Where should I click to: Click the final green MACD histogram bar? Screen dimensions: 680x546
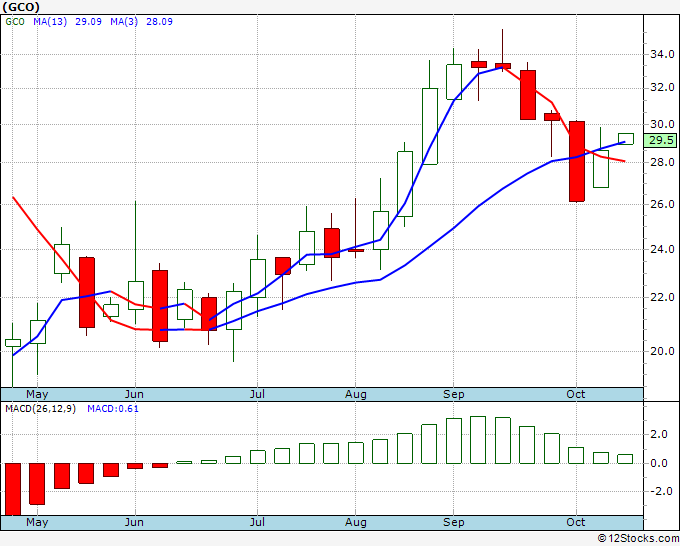coord(625,459)
